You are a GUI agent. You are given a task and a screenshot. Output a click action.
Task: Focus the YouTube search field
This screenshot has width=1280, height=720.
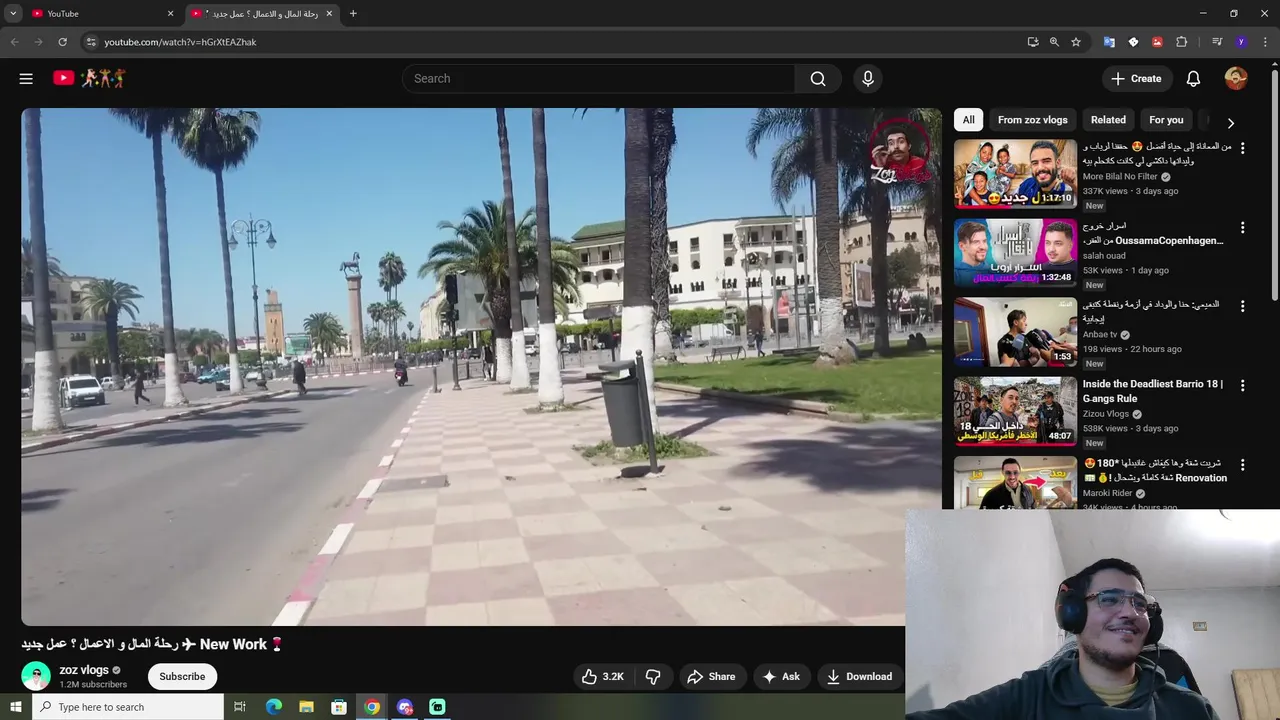600,78
